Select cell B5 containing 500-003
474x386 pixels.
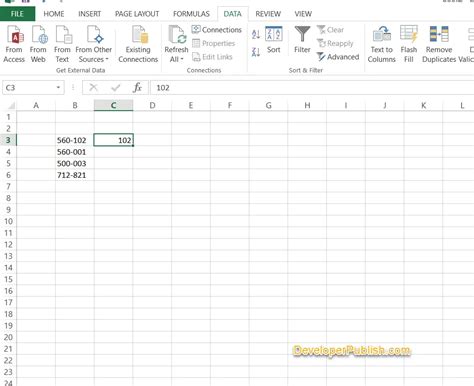[75, 164]
